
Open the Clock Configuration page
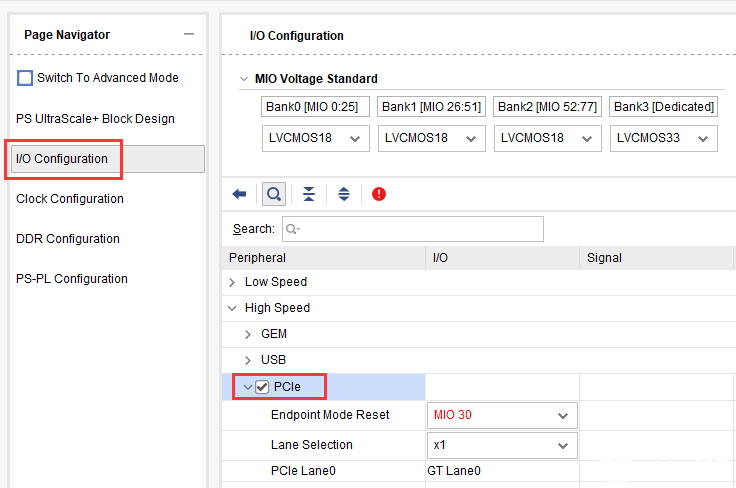tap(70, 199)
